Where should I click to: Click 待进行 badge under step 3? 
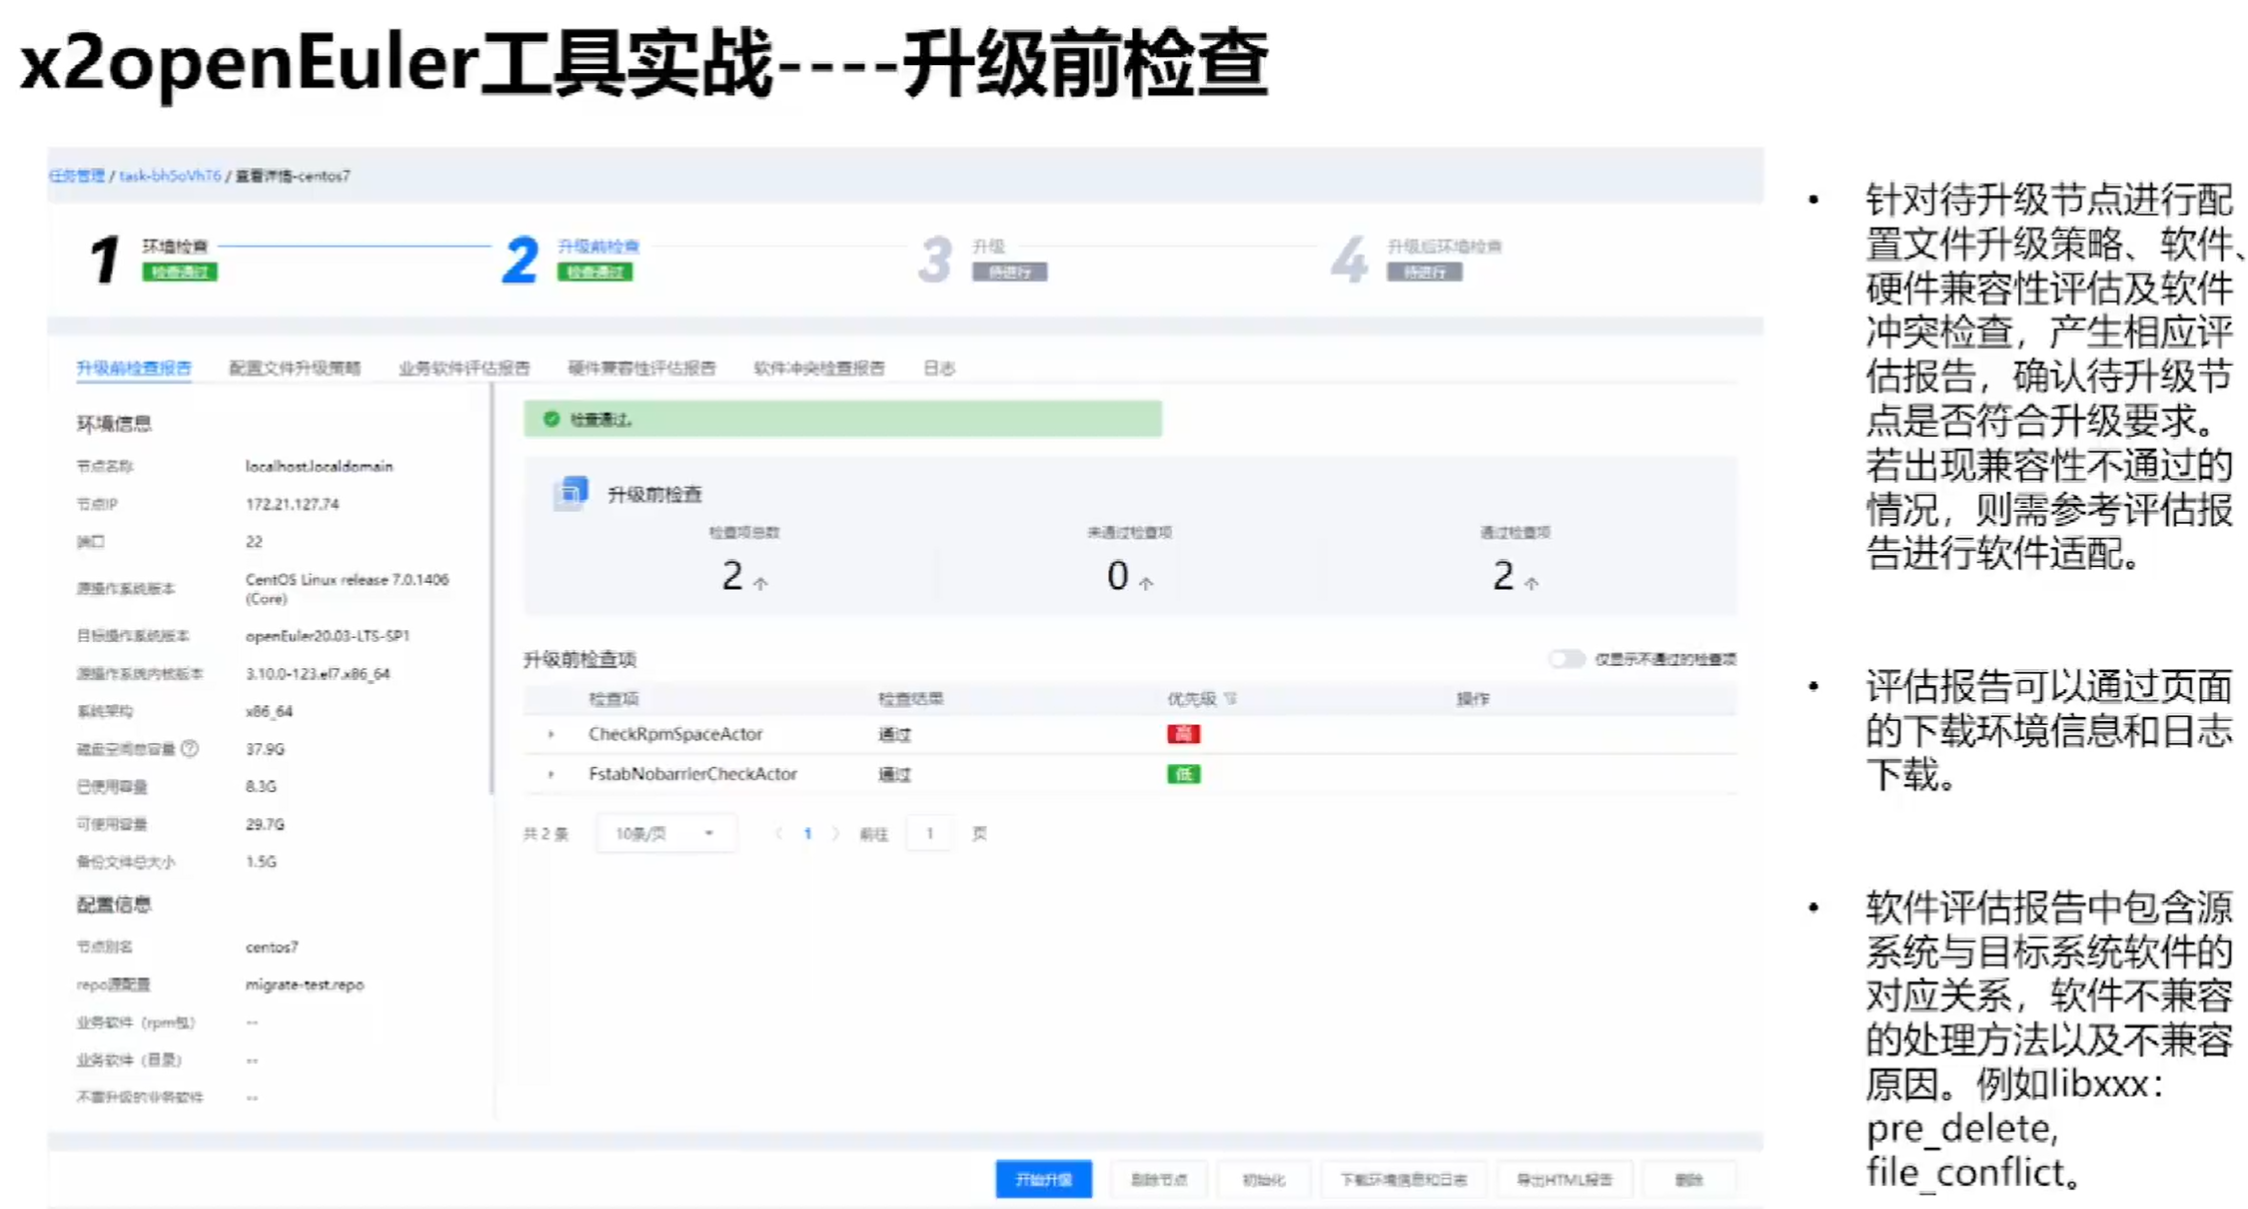tap(1009, 272)
